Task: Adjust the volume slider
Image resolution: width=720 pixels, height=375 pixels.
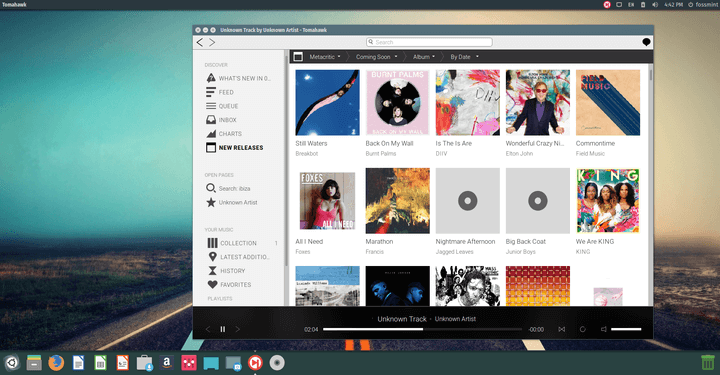Action: [x=626, y=329]
